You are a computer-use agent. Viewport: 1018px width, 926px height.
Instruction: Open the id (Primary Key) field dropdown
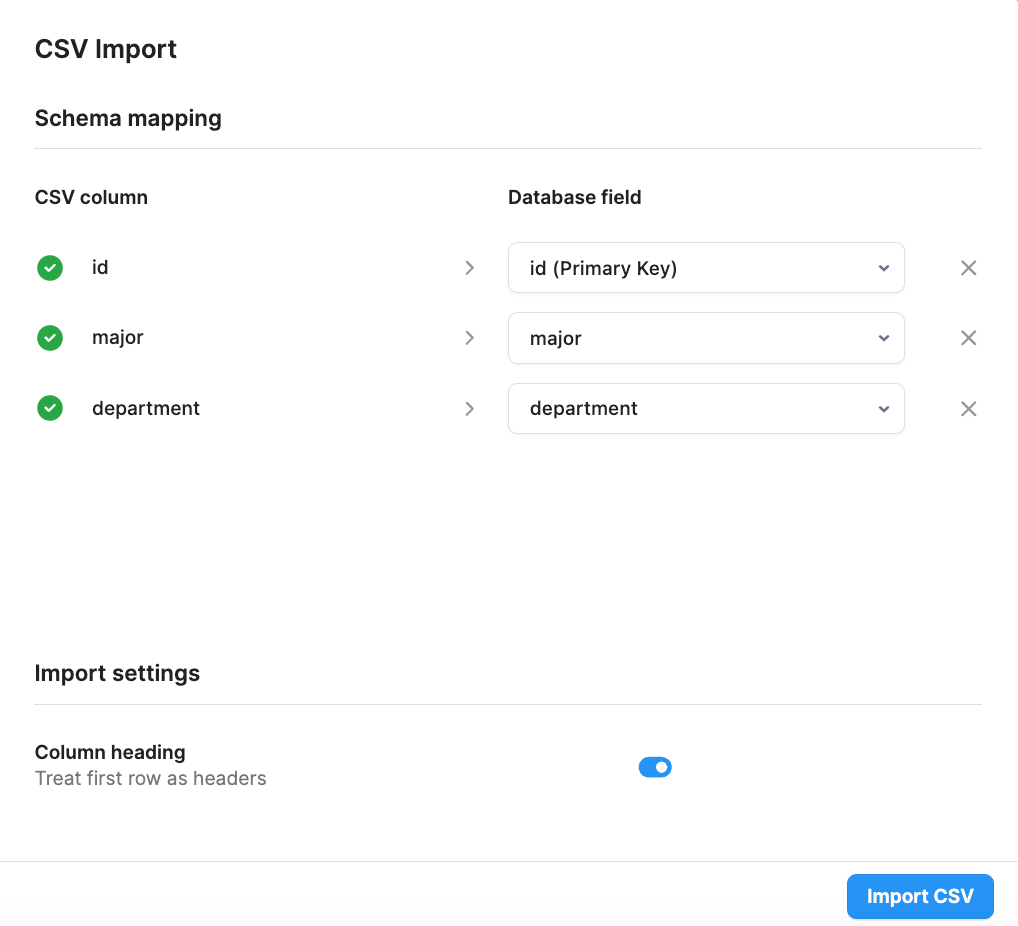(x=706, y=268)
